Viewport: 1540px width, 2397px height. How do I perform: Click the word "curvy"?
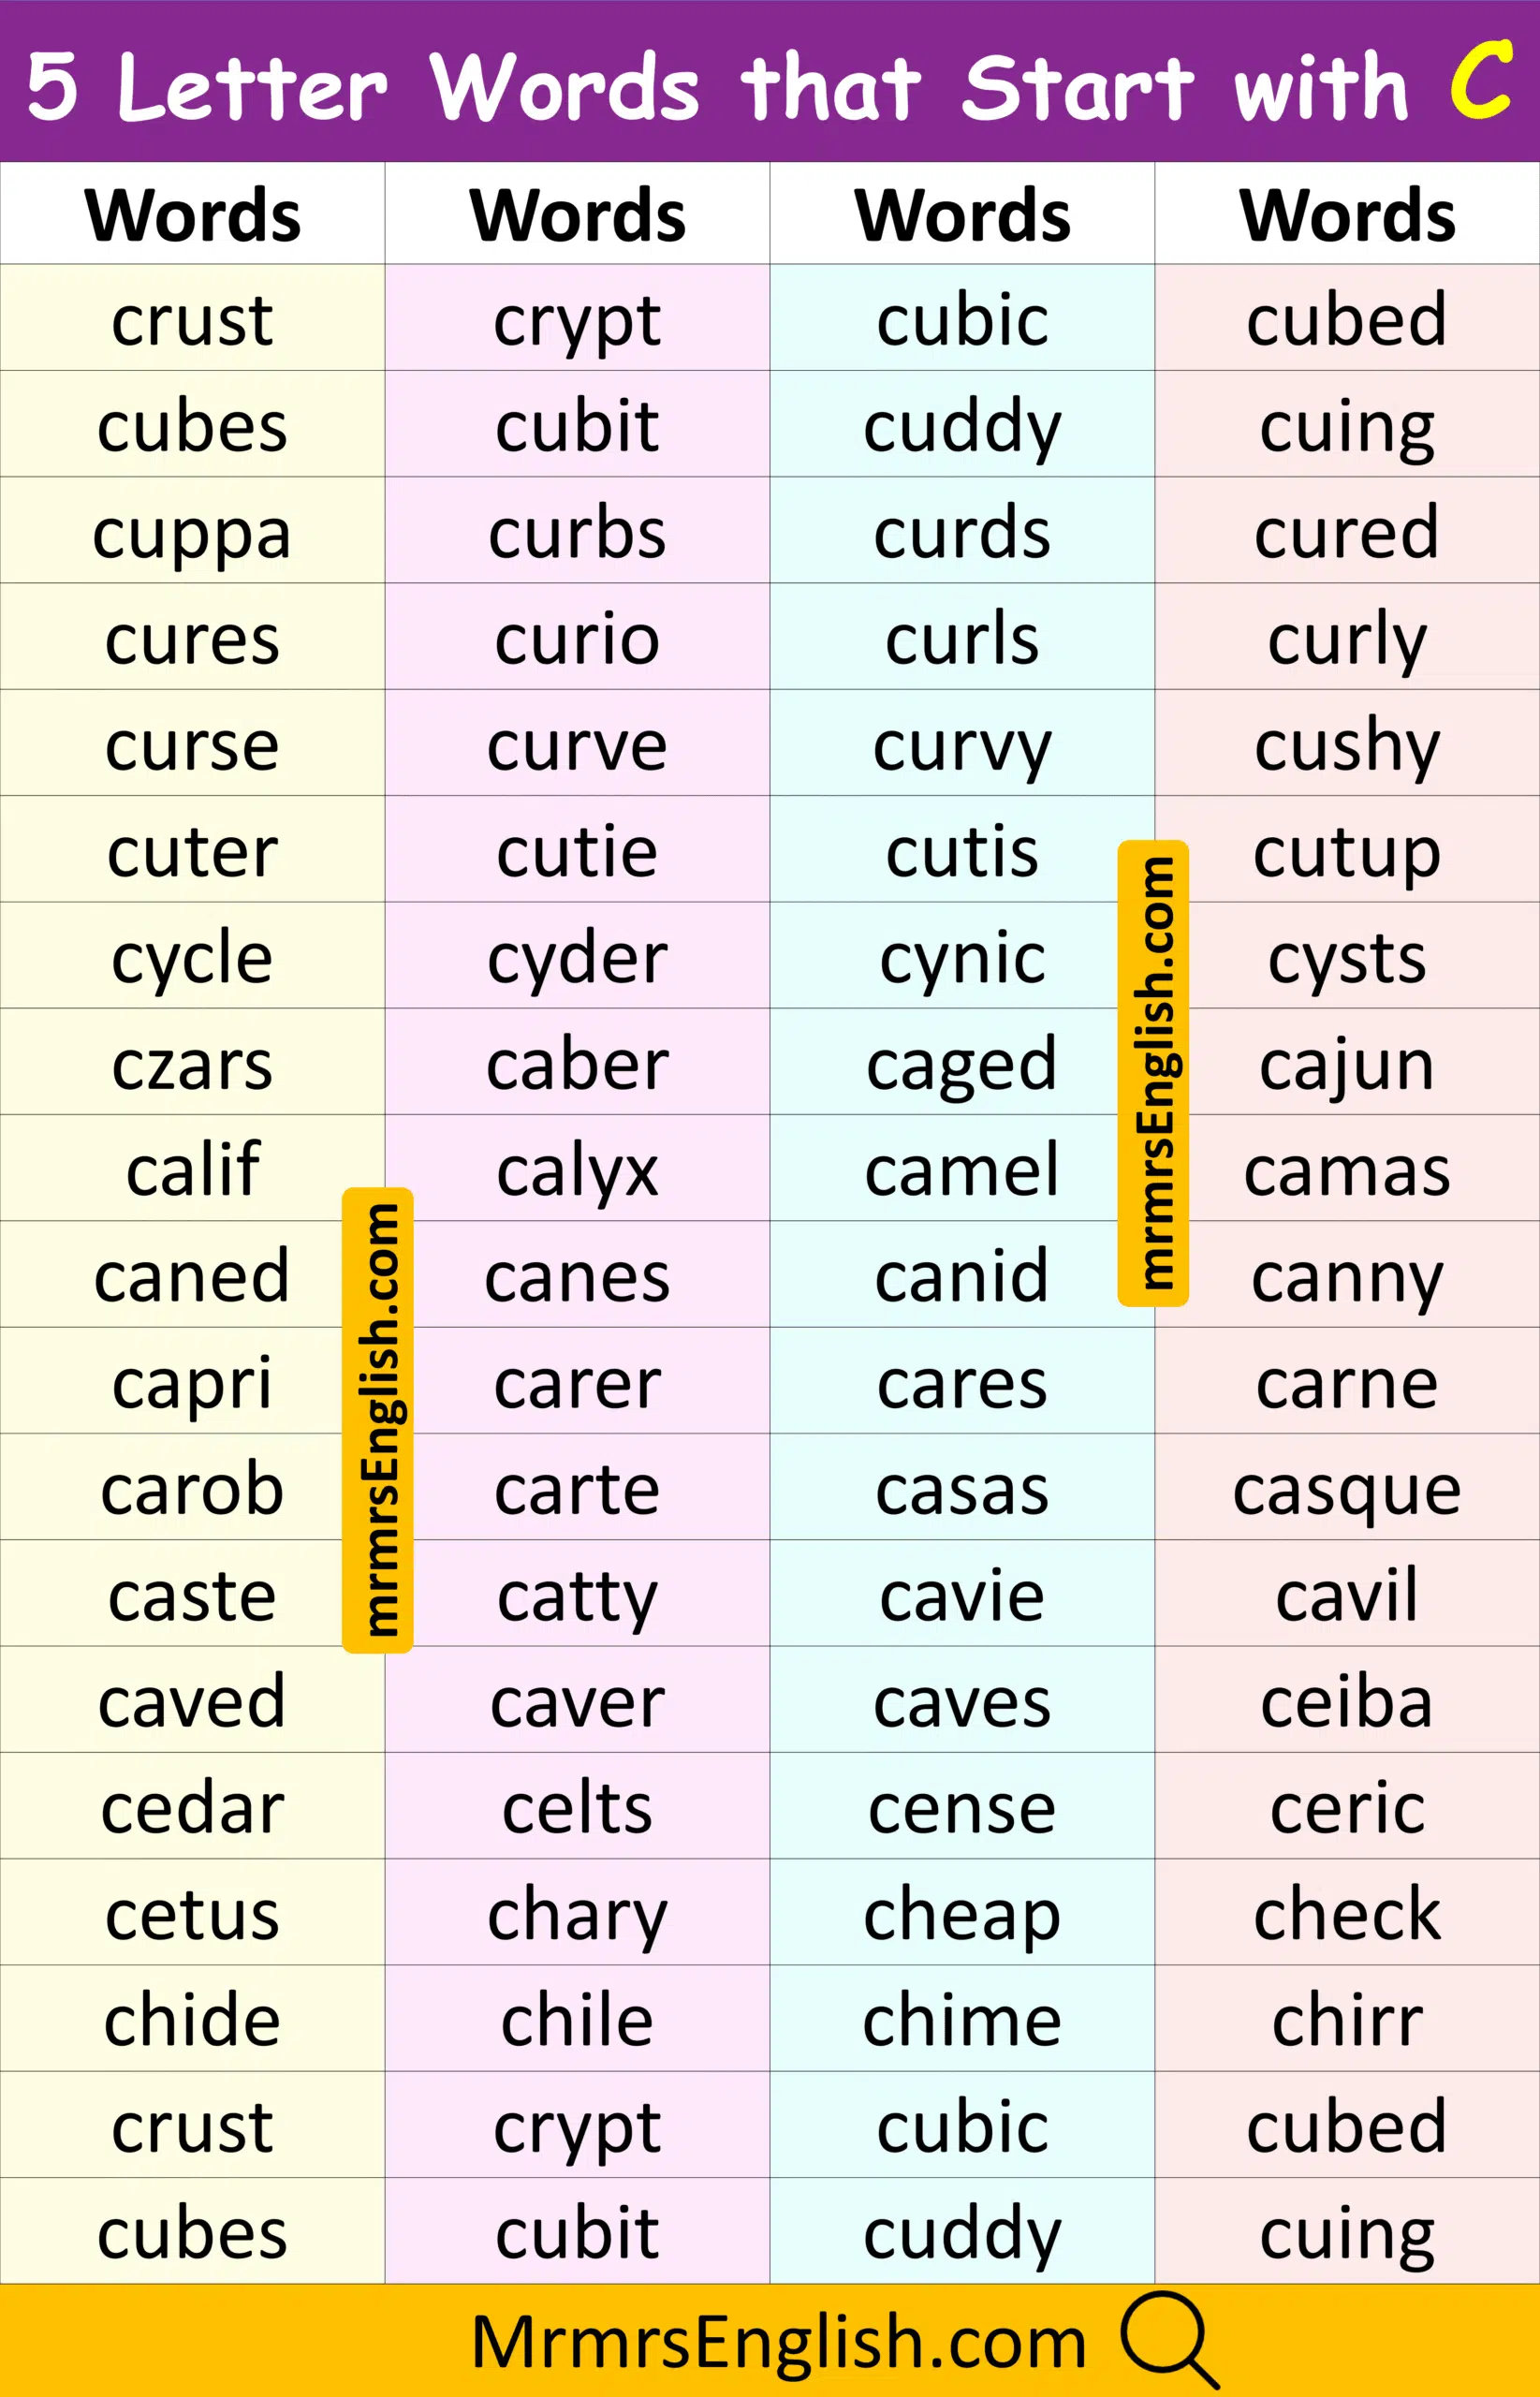click(x=962, y=746)
